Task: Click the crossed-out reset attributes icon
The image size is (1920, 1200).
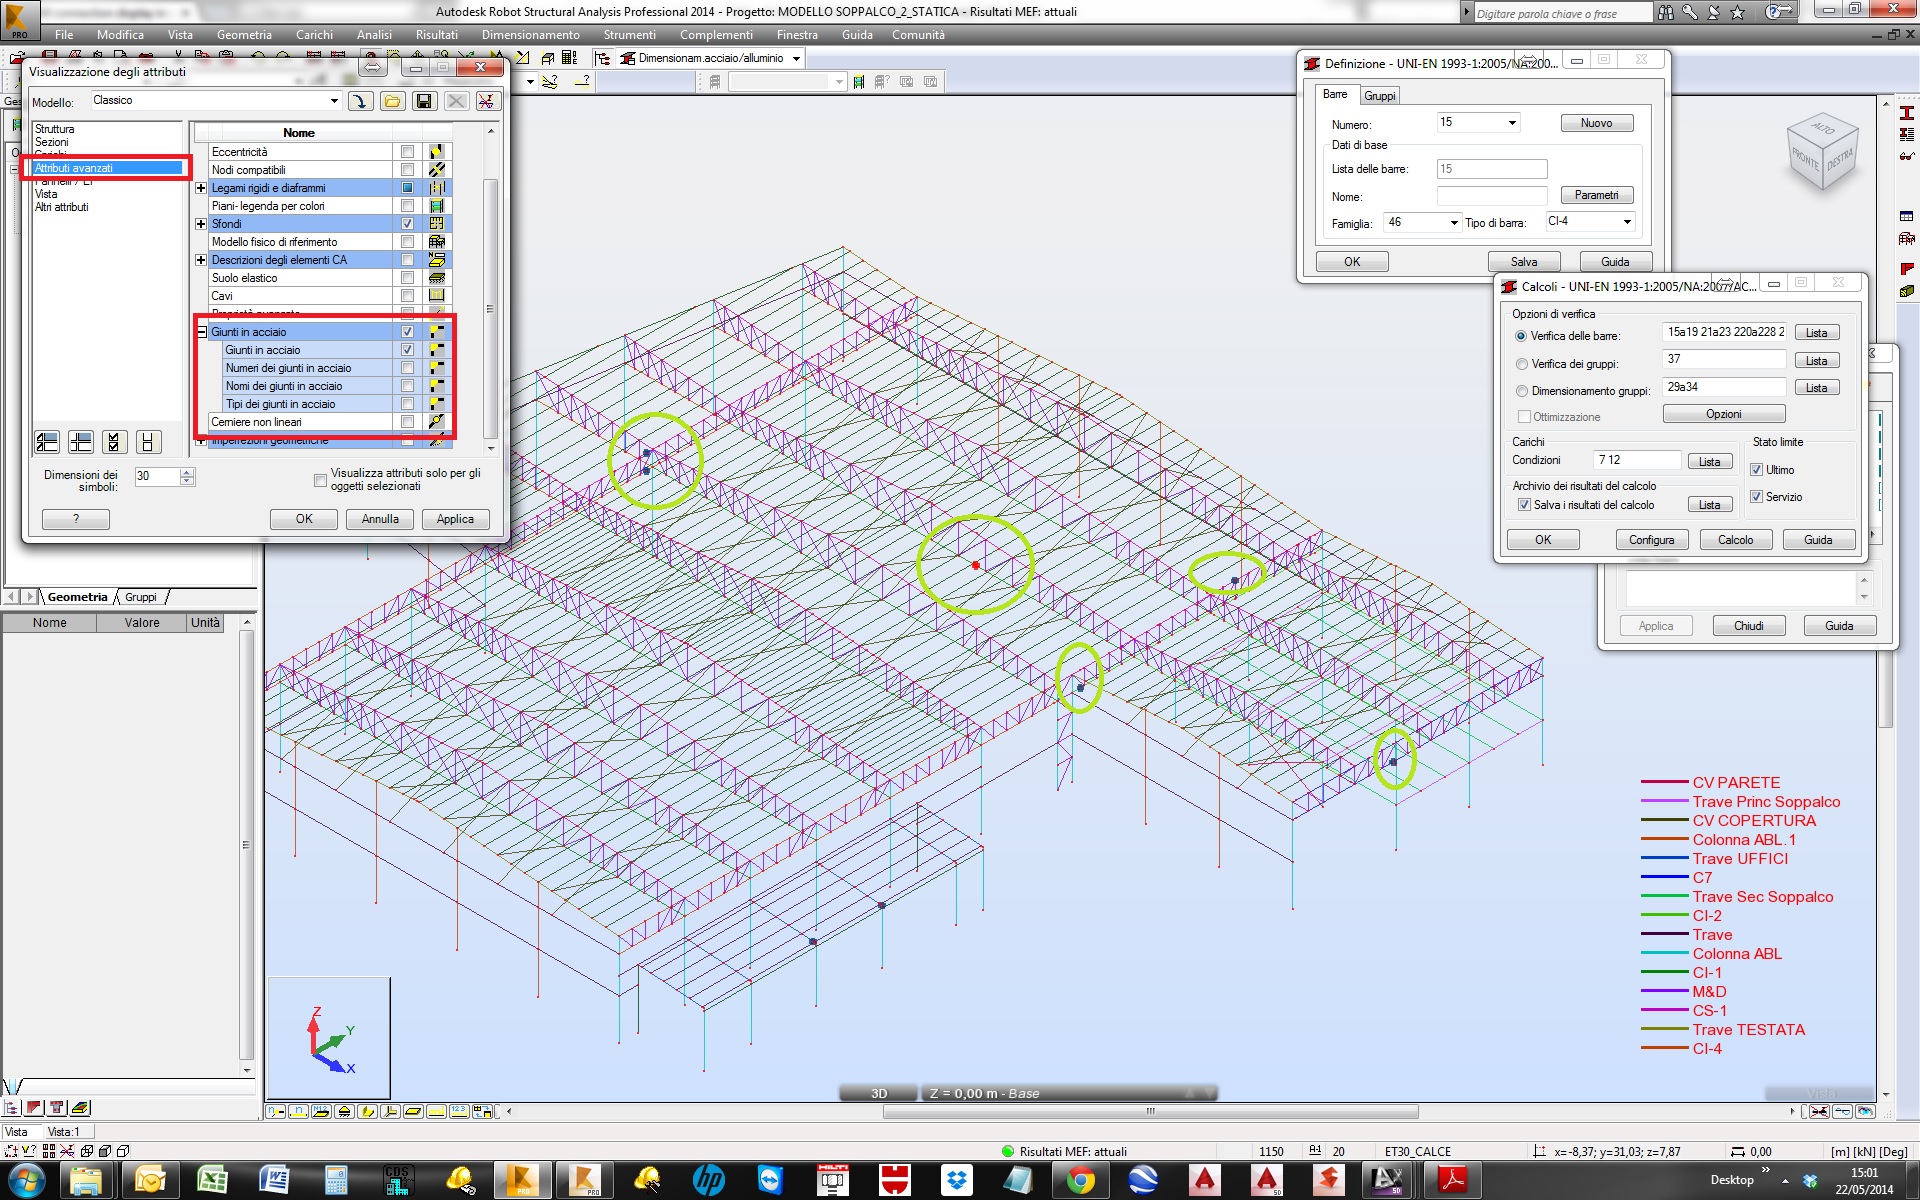Action: pos(487,101)
